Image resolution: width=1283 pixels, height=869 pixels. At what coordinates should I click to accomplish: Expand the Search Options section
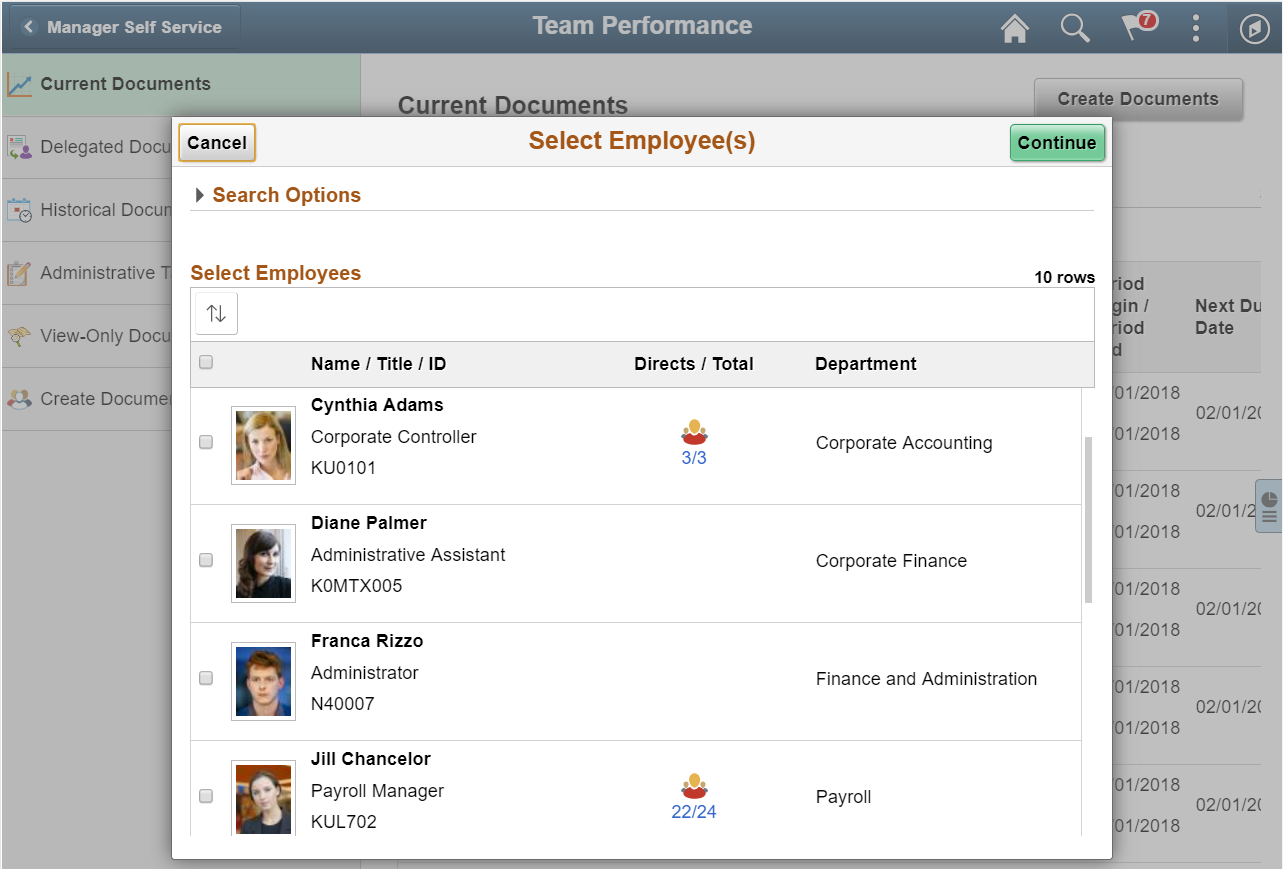pyautogui.click(x=278, y=195)
